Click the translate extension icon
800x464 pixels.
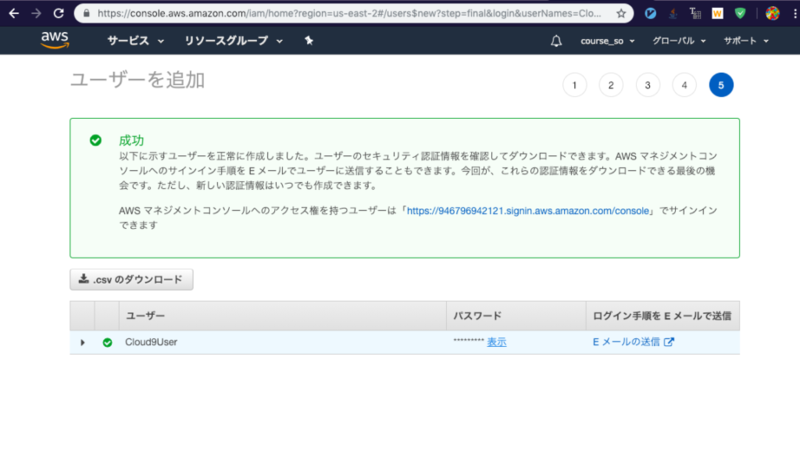coord(695,13)
